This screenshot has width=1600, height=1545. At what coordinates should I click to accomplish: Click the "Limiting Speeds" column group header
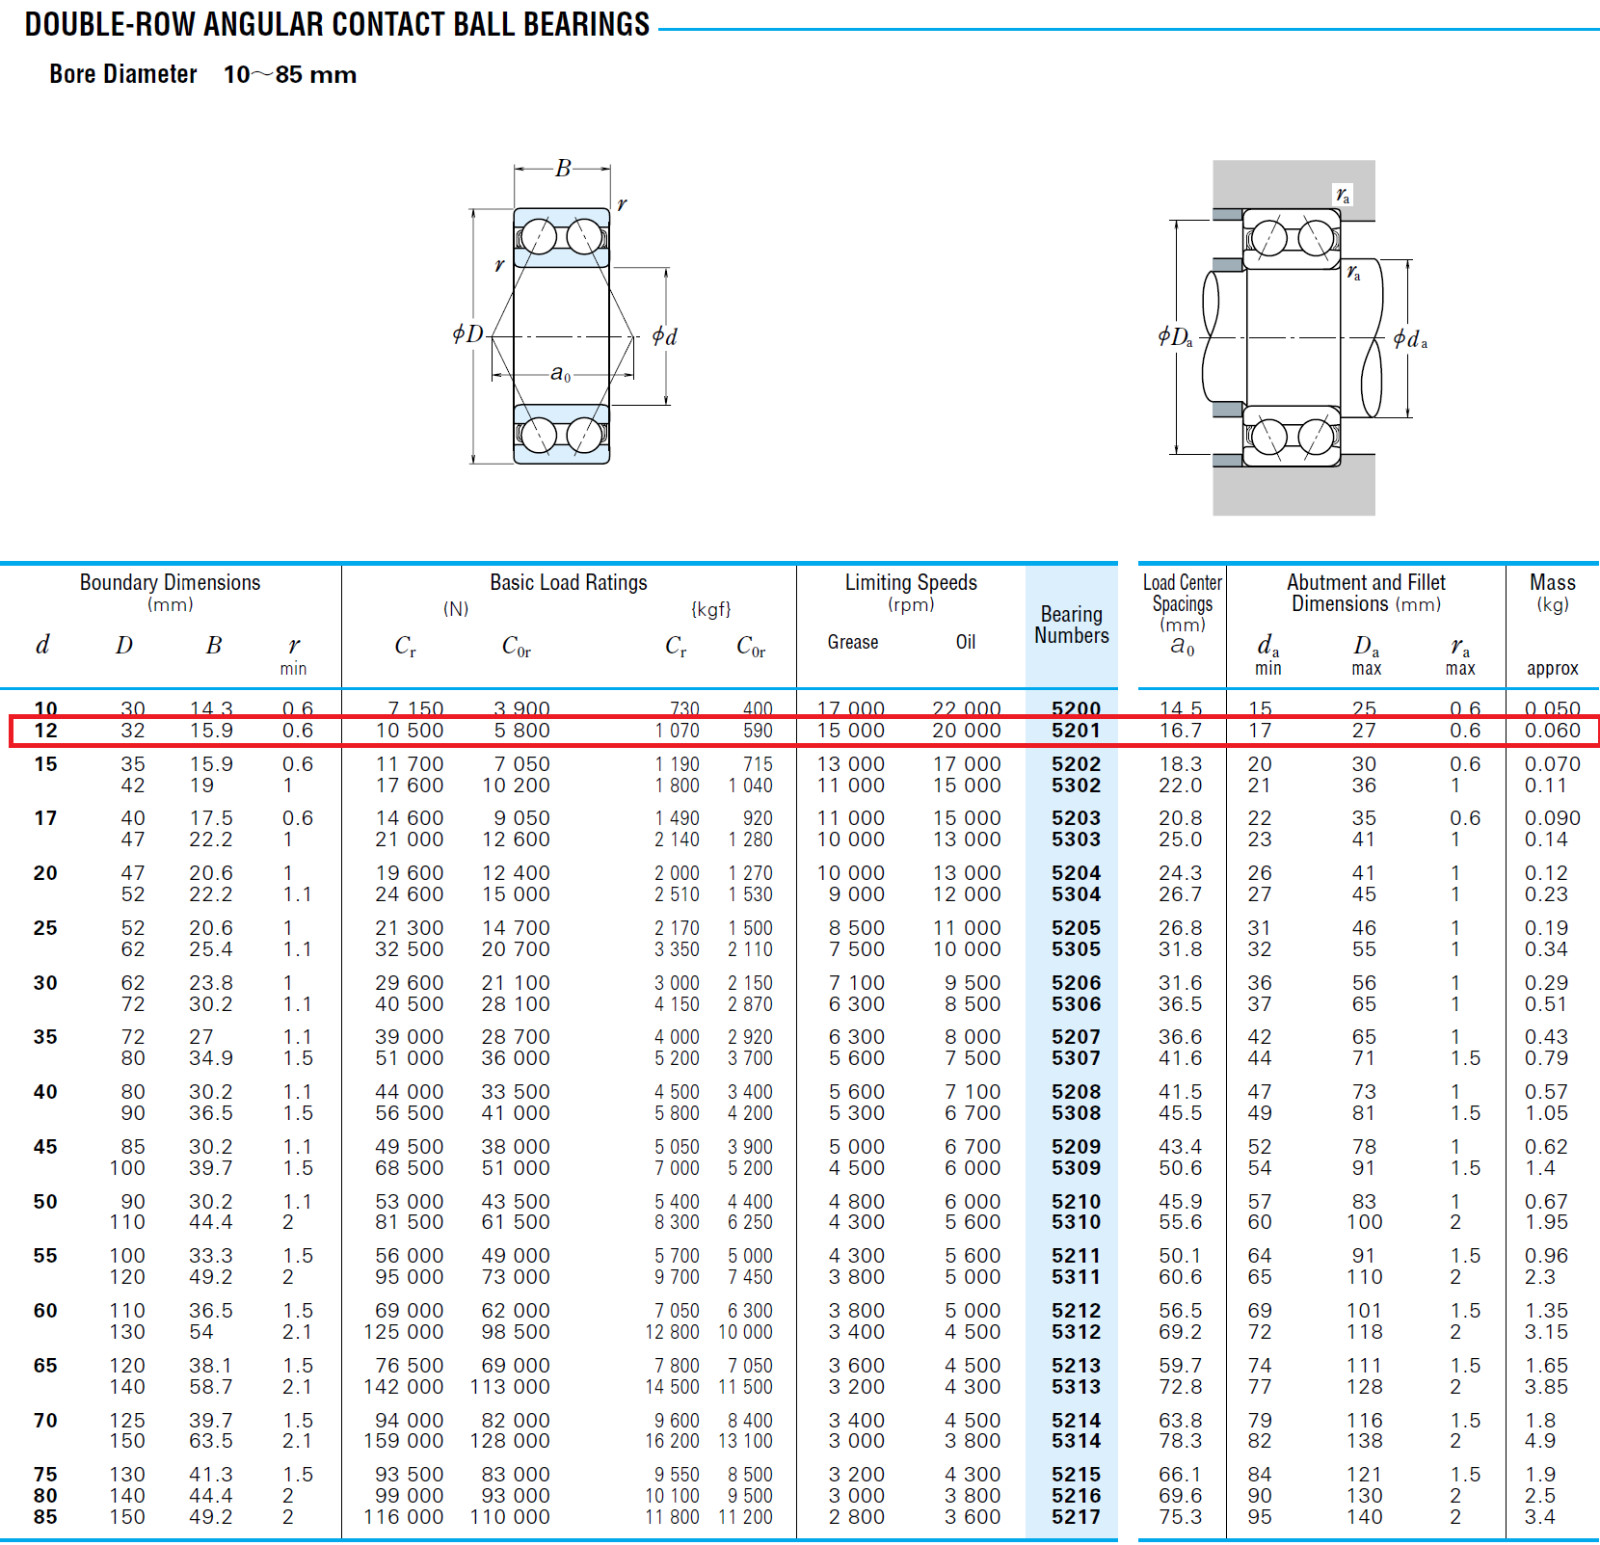(911, 582)
